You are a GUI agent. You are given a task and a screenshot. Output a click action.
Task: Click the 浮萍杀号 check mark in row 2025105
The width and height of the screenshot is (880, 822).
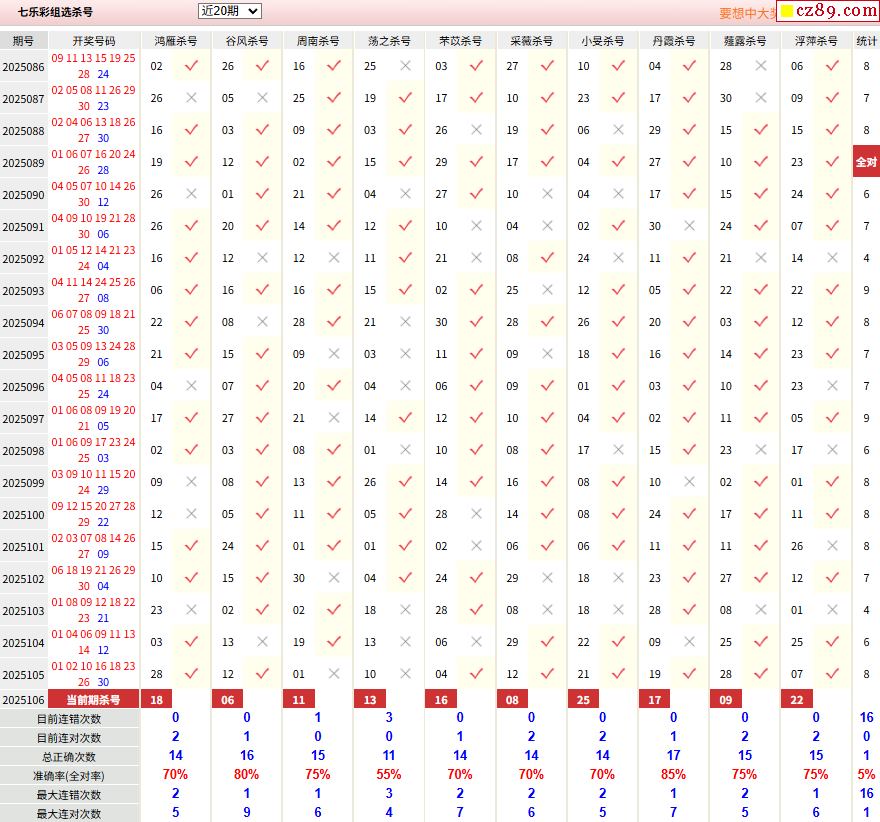tap(832, 673)
